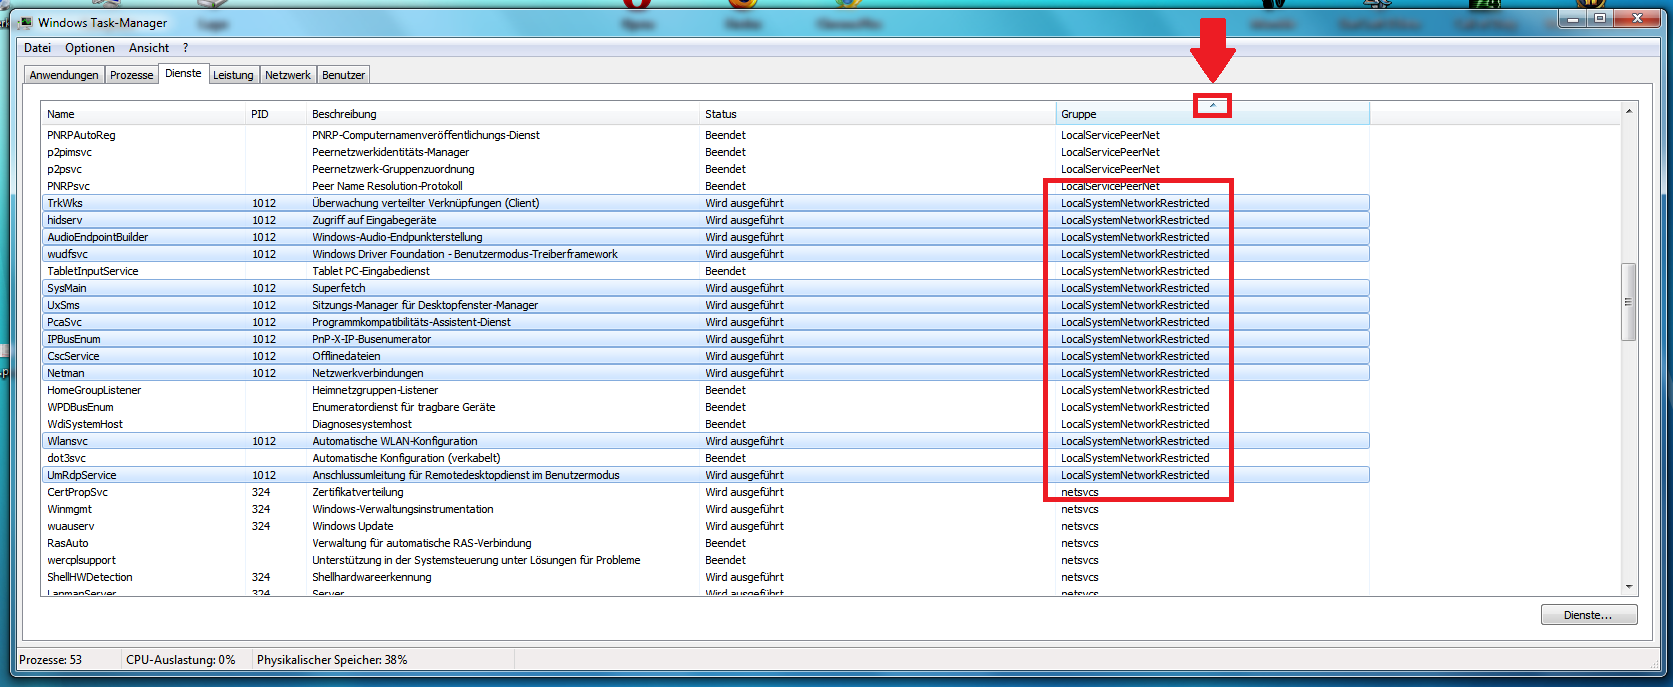
Task: Open the Datei menu
Action: click(x=37, y=48)
